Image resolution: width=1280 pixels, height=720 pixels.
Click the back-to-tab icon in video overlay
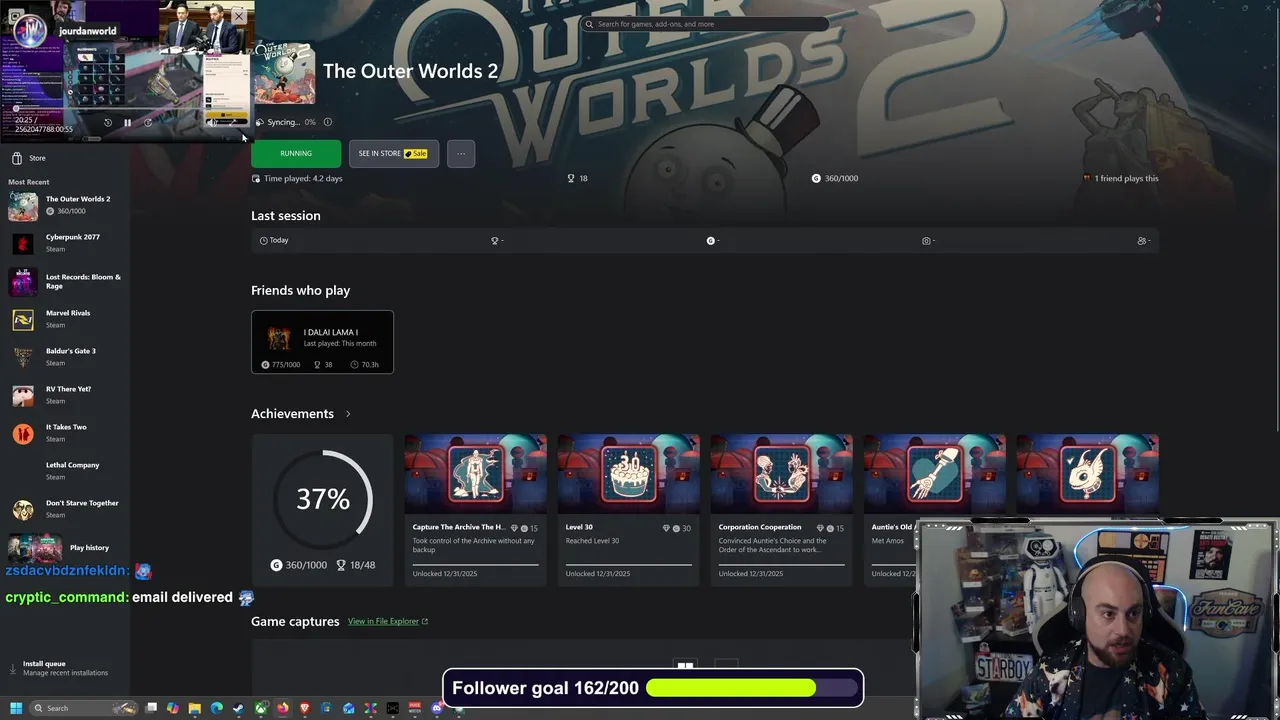click(x=16, y=16)
